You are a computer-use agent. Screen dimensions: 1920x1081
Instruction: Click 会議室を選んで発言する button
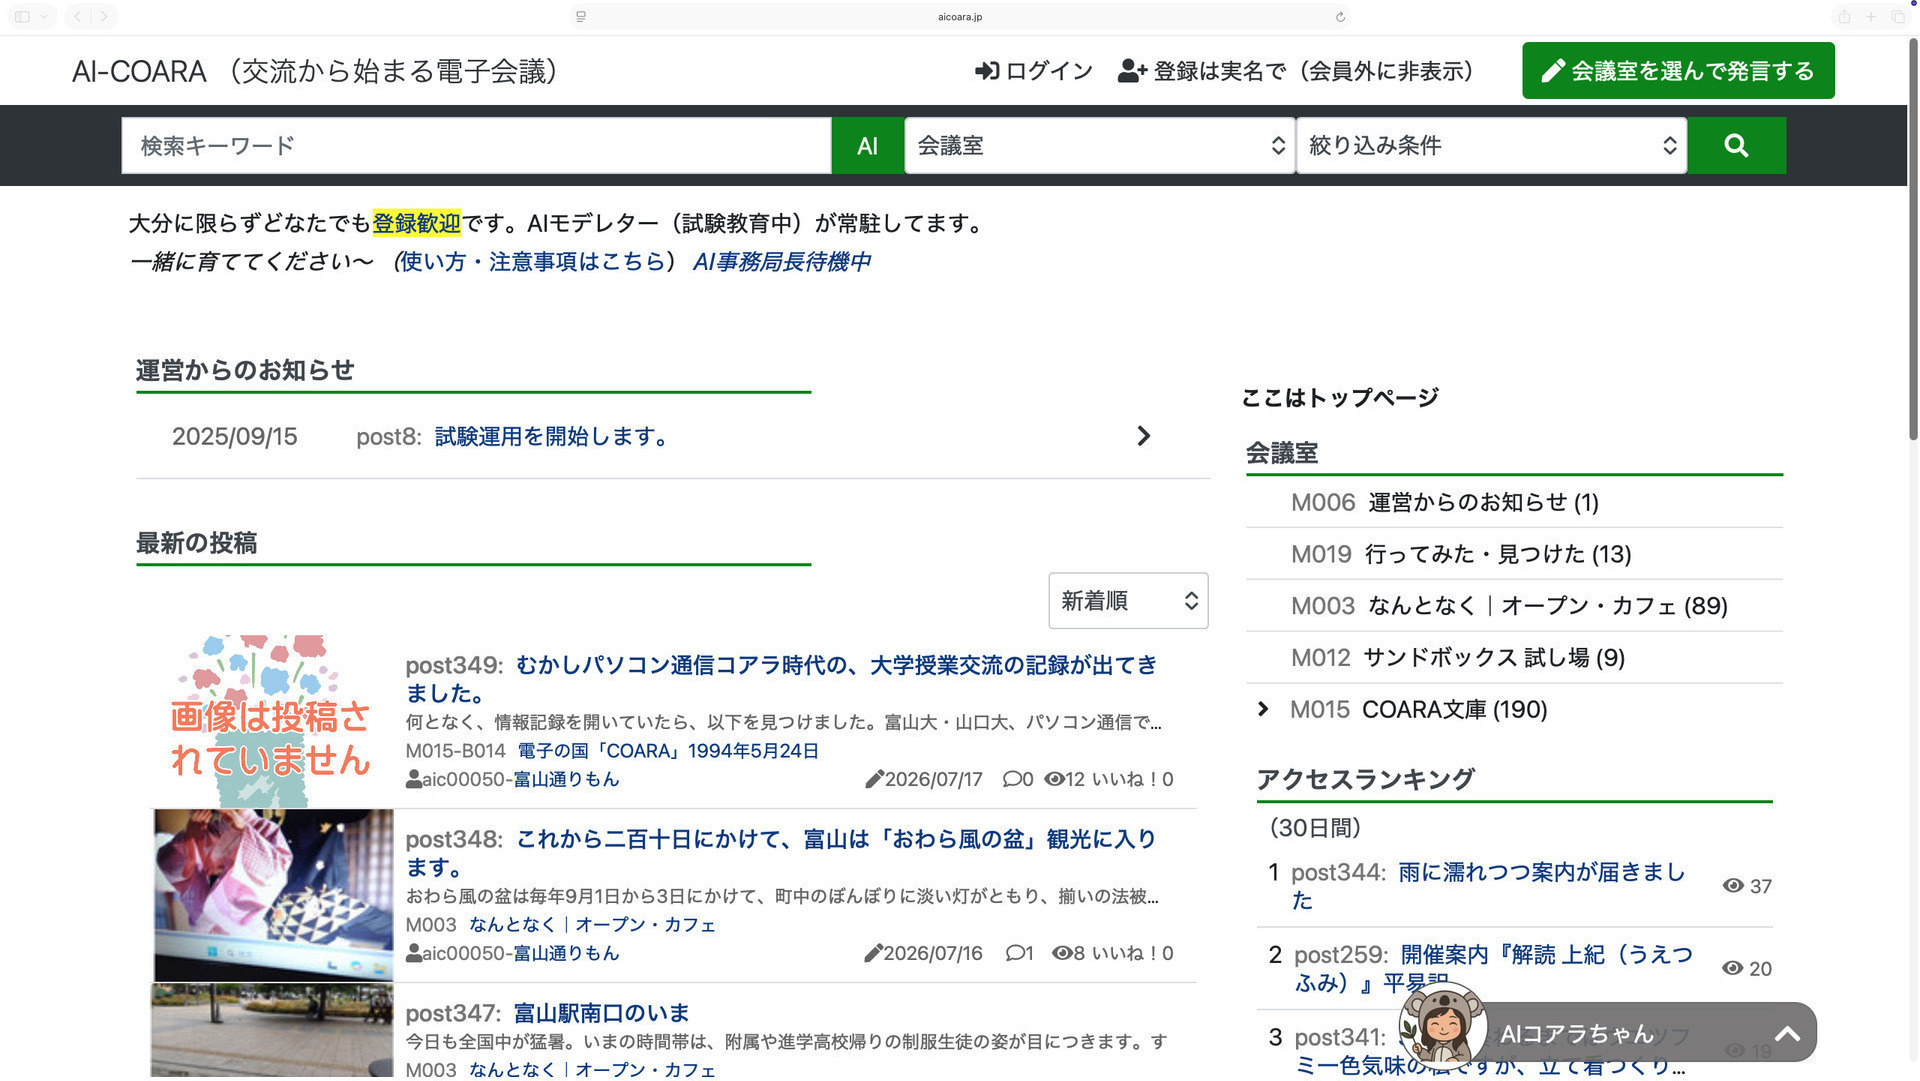coord(1678,71)
